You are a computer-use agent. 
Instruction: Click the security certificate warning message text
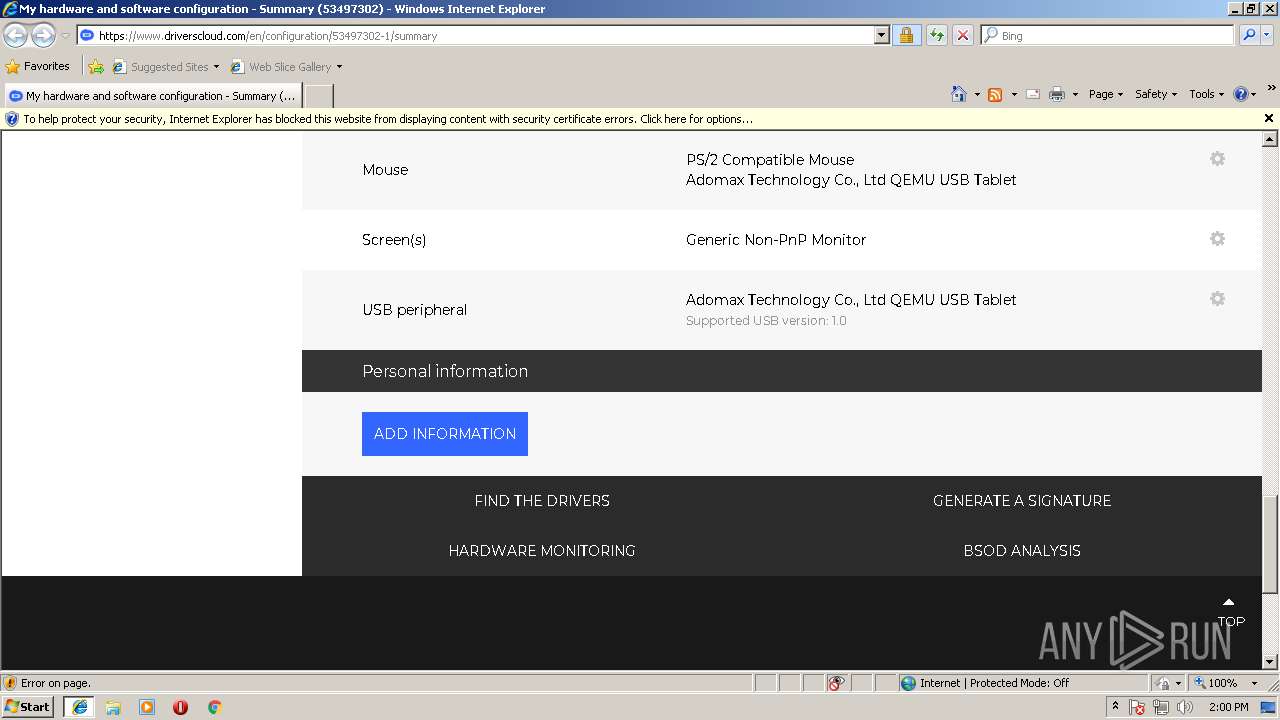point(388,119)
